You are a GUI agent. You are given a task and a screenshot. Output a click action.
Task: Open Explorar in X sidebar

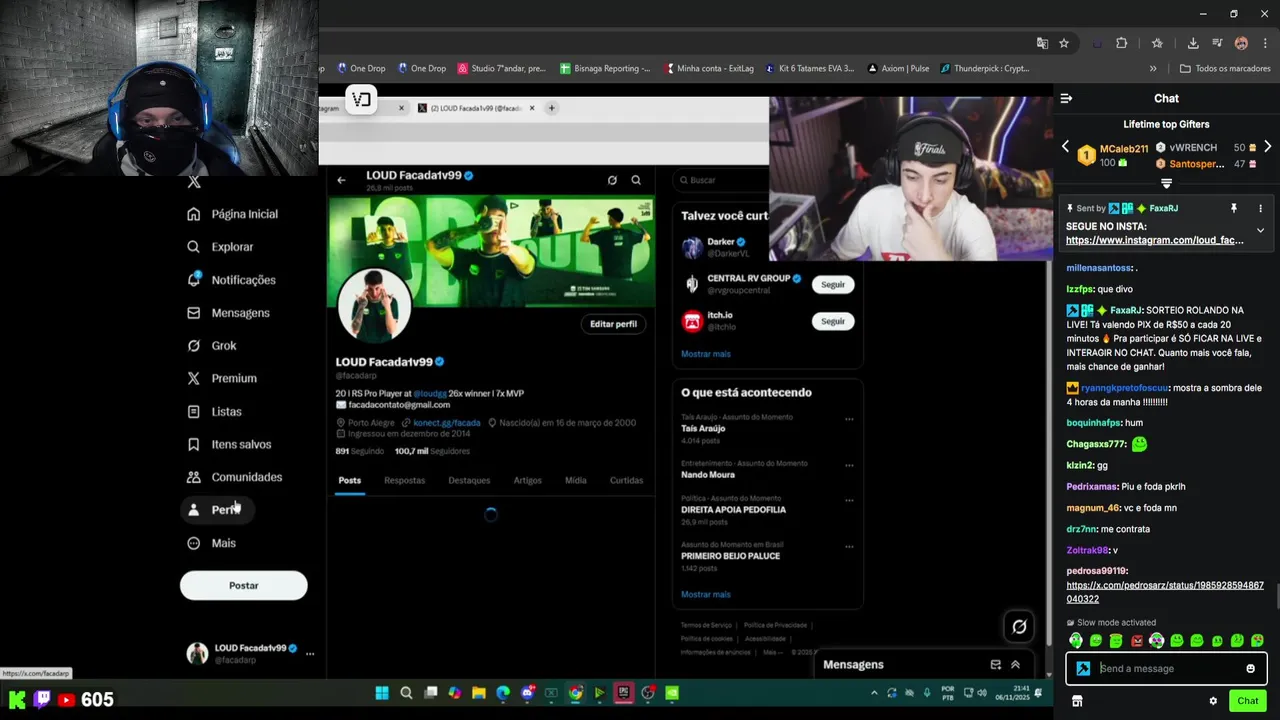click(221, 247)
